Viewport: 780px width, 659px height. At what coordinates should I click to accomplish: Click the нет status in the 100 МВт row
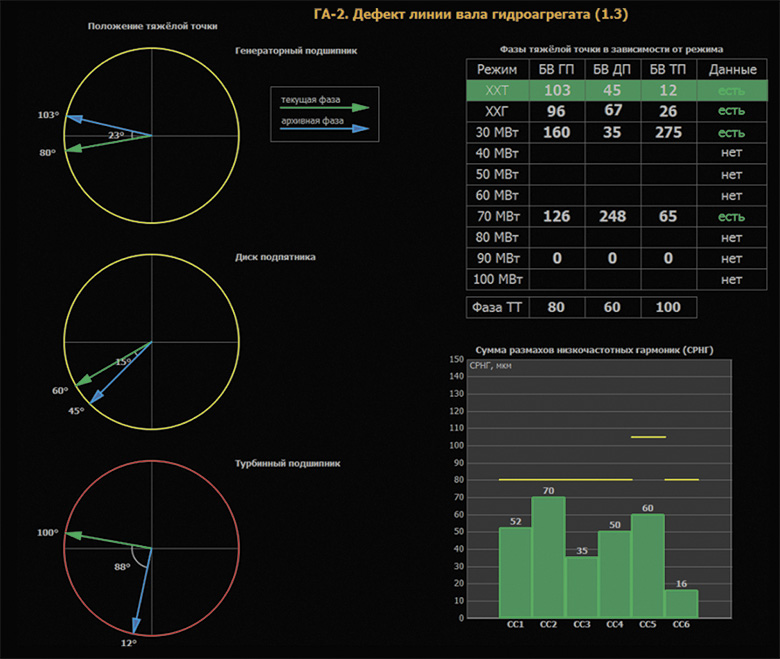(x=731, y=279)
